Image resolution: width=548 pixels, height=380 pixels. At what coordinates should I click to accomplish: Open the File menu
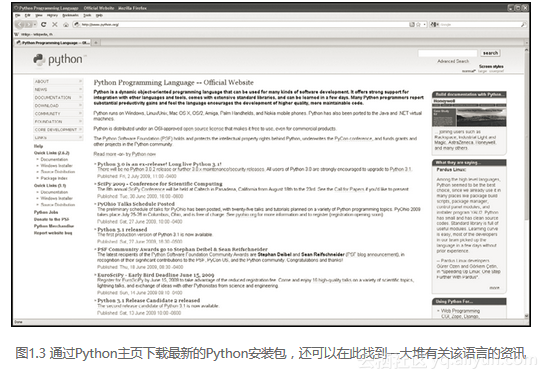[18, 15]
